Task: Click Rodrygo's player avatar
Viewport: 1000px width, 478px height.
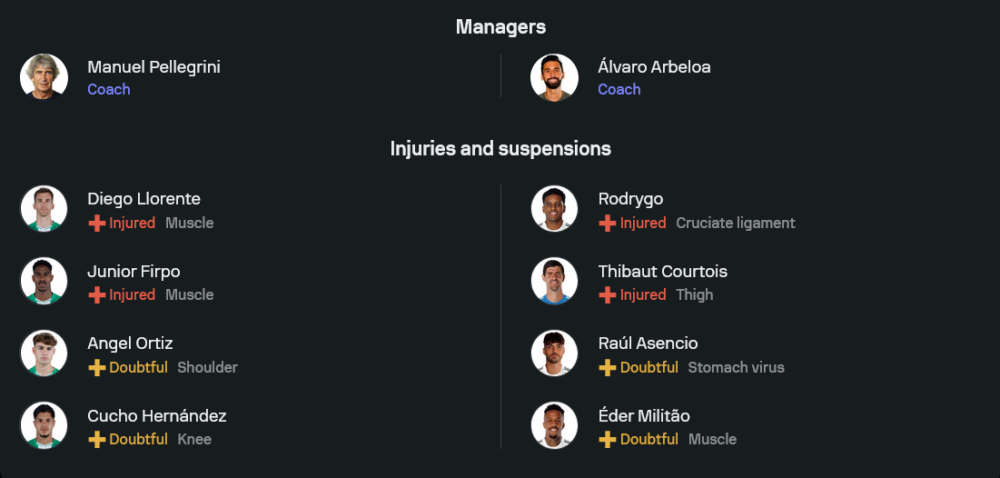Action: coord(554,209)
